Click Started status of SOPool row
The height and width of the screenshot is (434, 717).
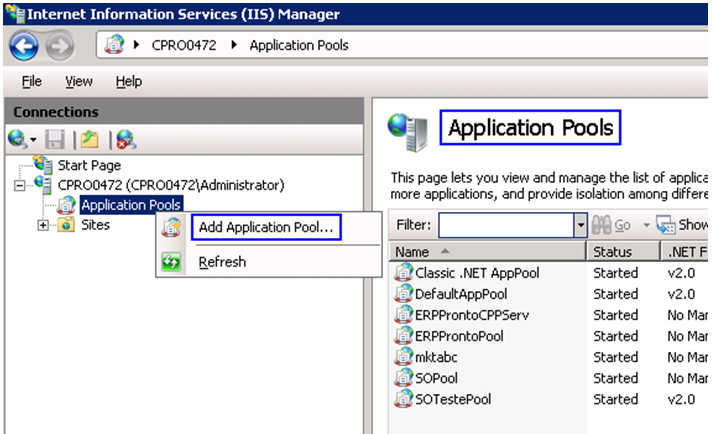(x=615, y=378)
